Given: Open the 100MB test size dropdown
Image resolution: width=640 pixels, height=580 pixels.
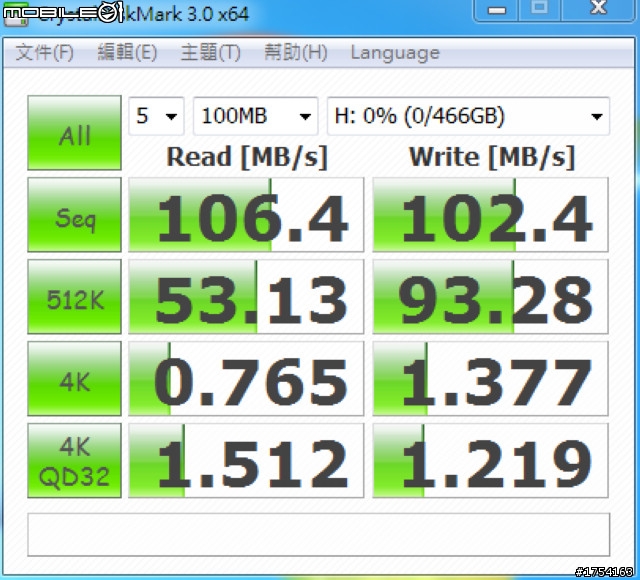Looking at the screenshot, I should point(256,116).
